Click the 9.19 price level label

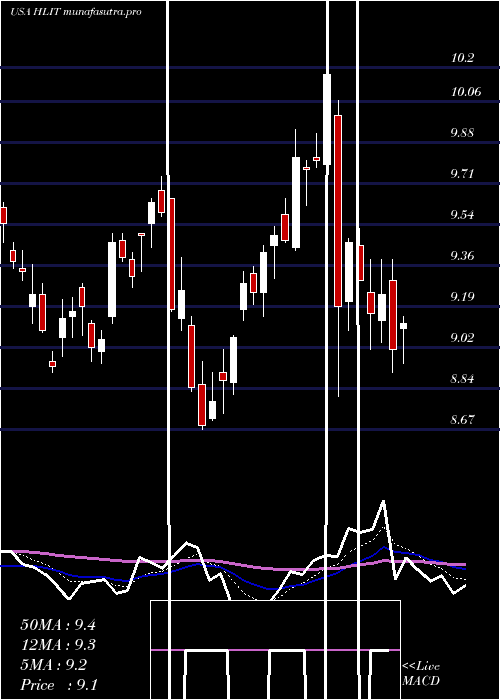coord(464,297)
